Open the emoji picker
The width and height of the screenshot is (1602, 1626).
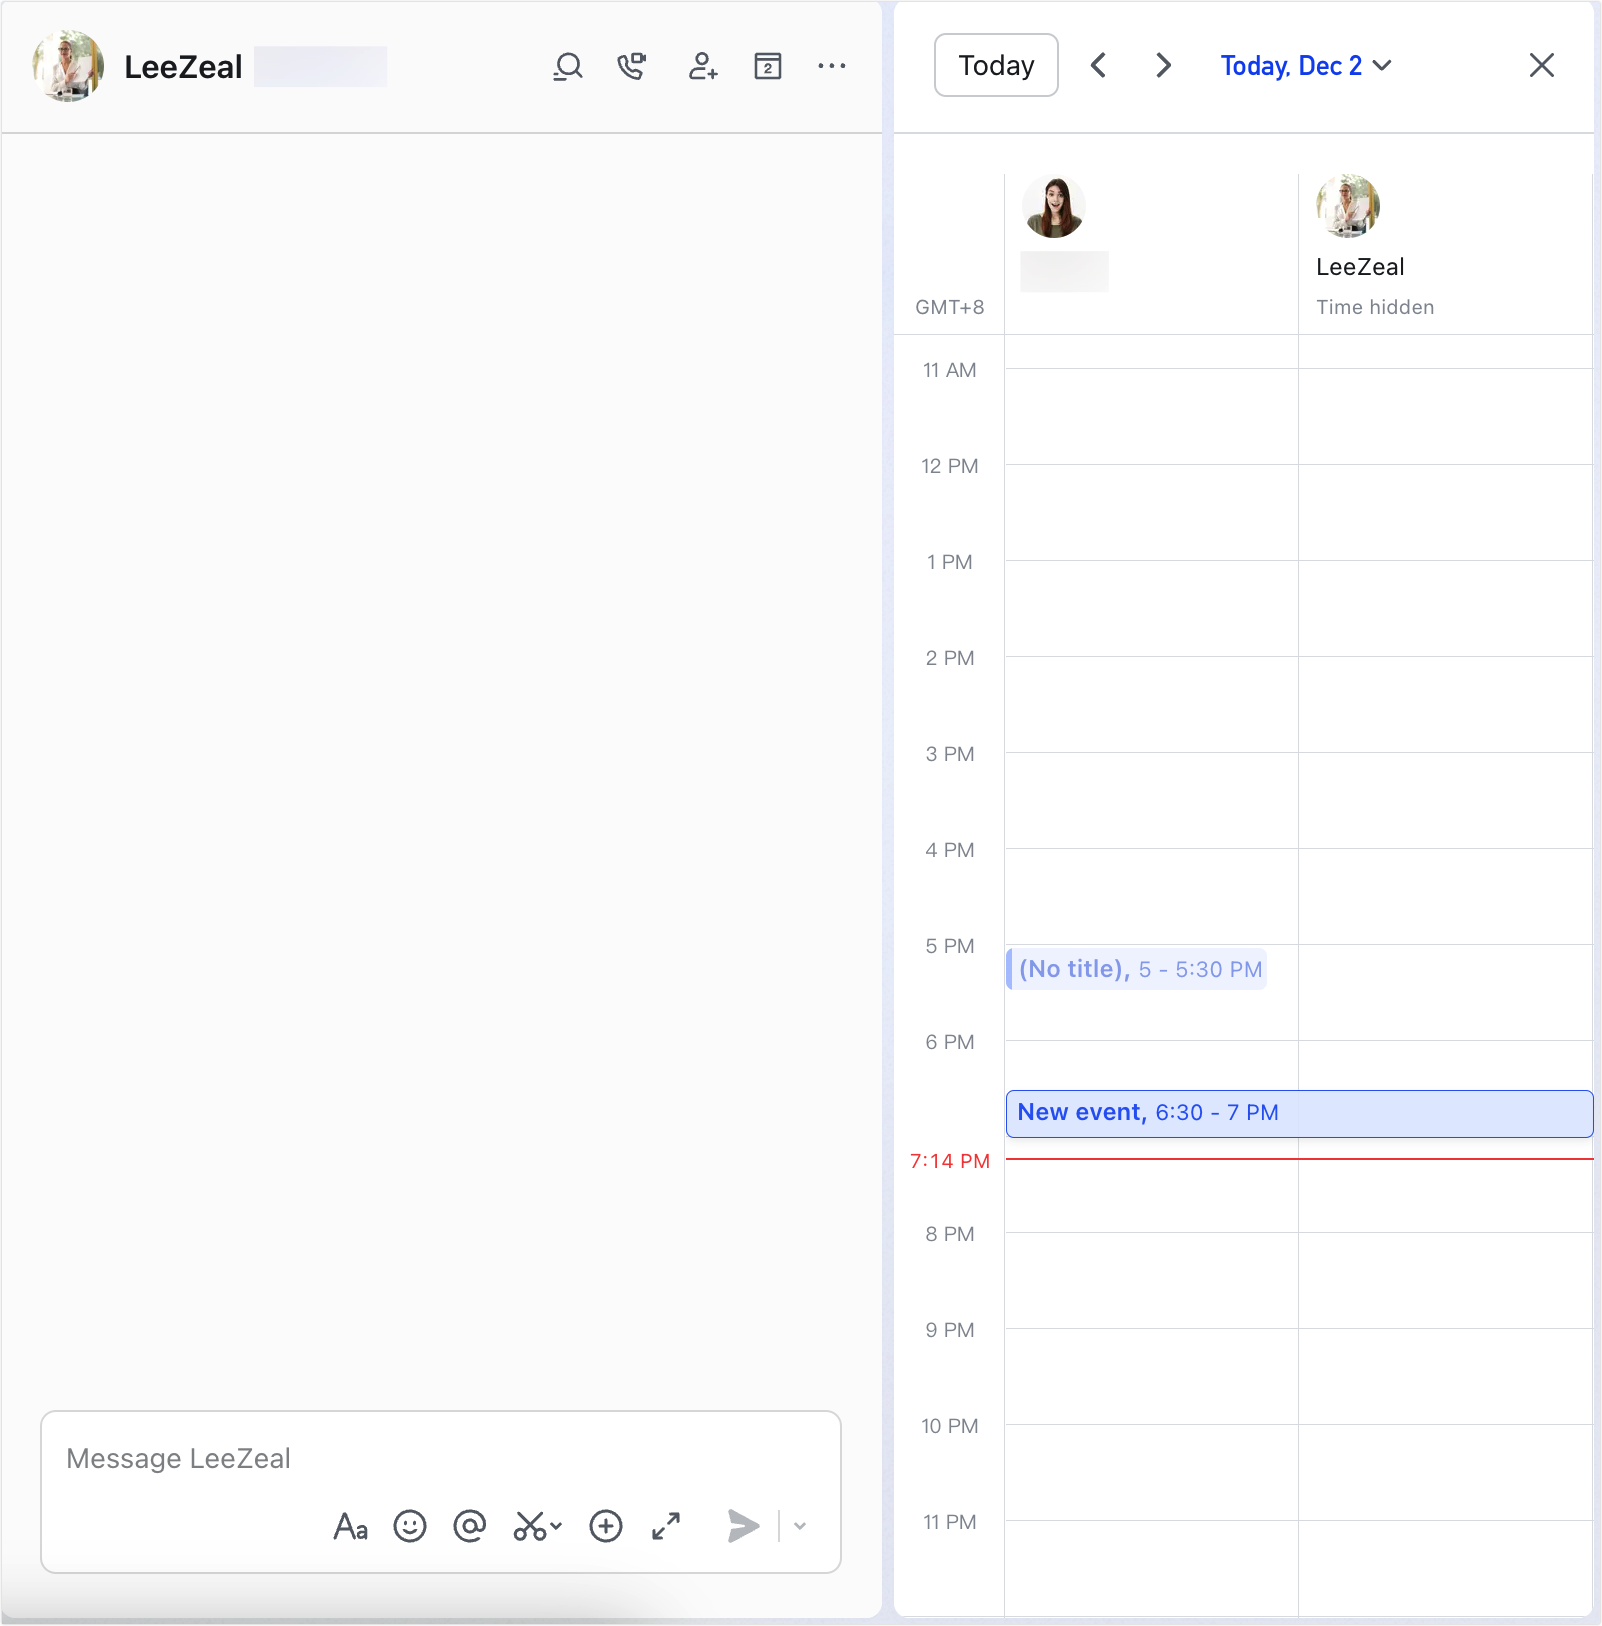409,1527
